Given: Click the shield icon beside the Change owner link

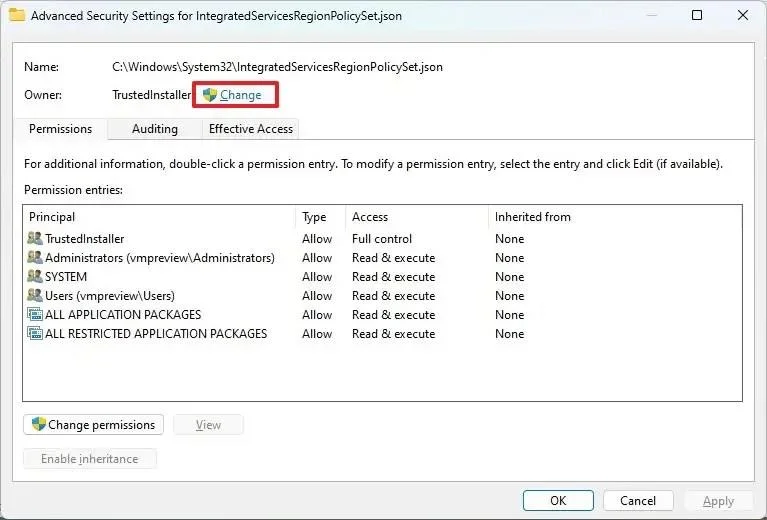Looking at the screenshot, I should pos(209,94).
